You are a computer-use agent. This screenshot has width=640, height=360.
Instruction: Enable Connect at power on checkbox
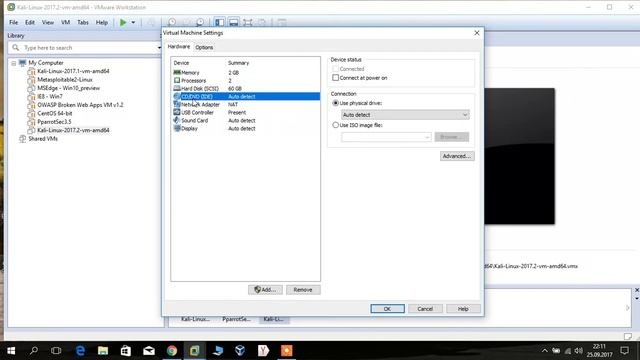point(336,78)
